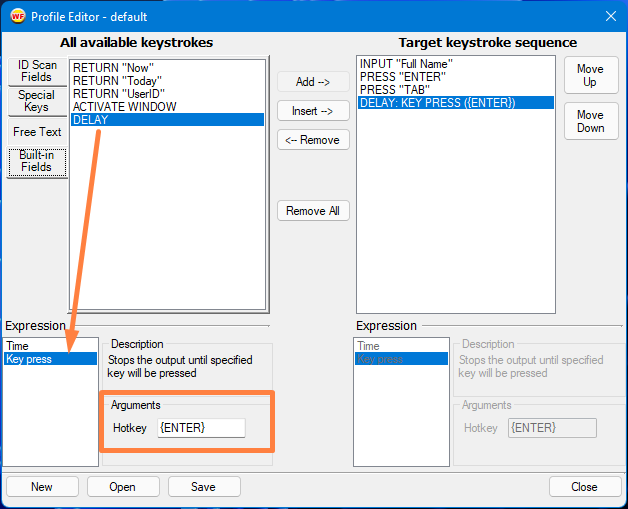628x509 pixels.
Task: Select Key press in right Expression list
Action: [x=401, y=359]
